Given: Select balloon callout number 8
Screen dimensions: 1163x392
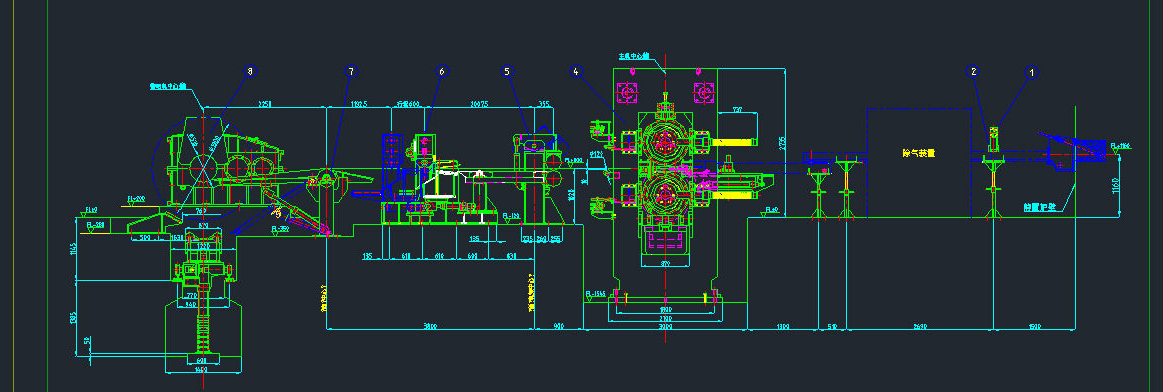Looking at the screenshot, I should [249, 72].
